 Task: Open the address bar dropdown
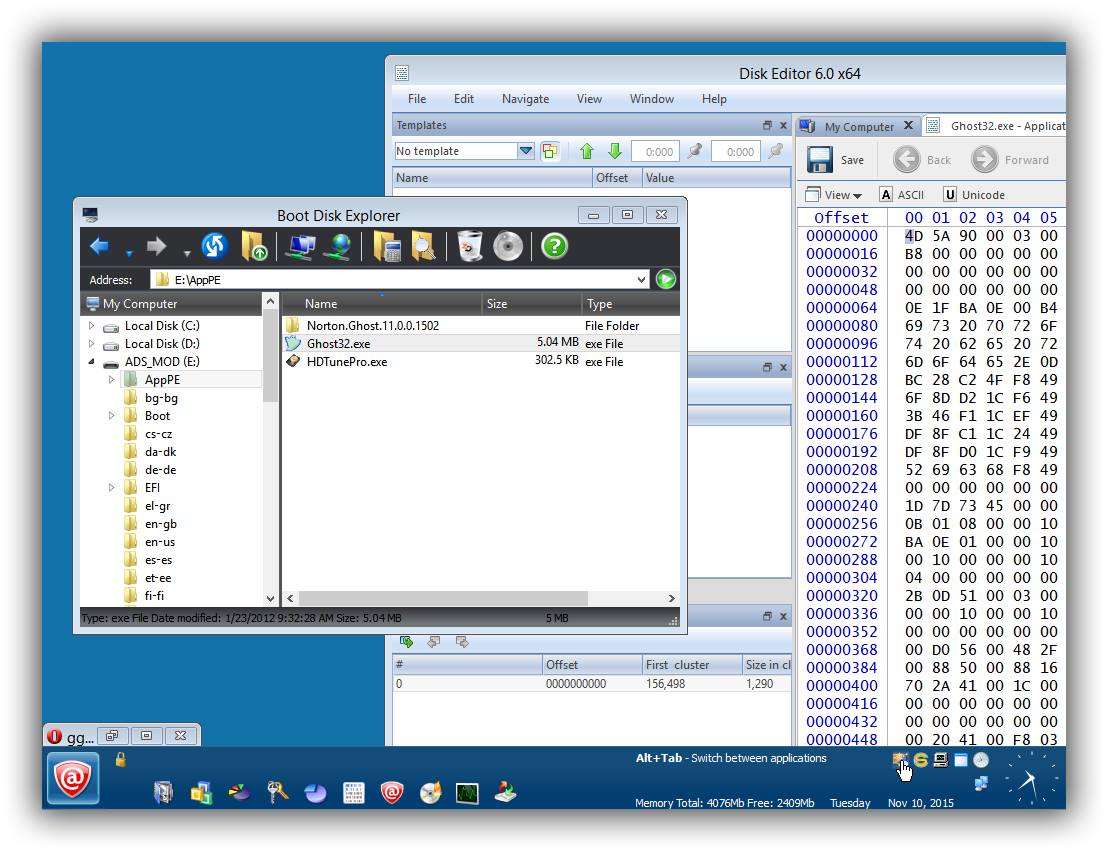coord(641,280)
